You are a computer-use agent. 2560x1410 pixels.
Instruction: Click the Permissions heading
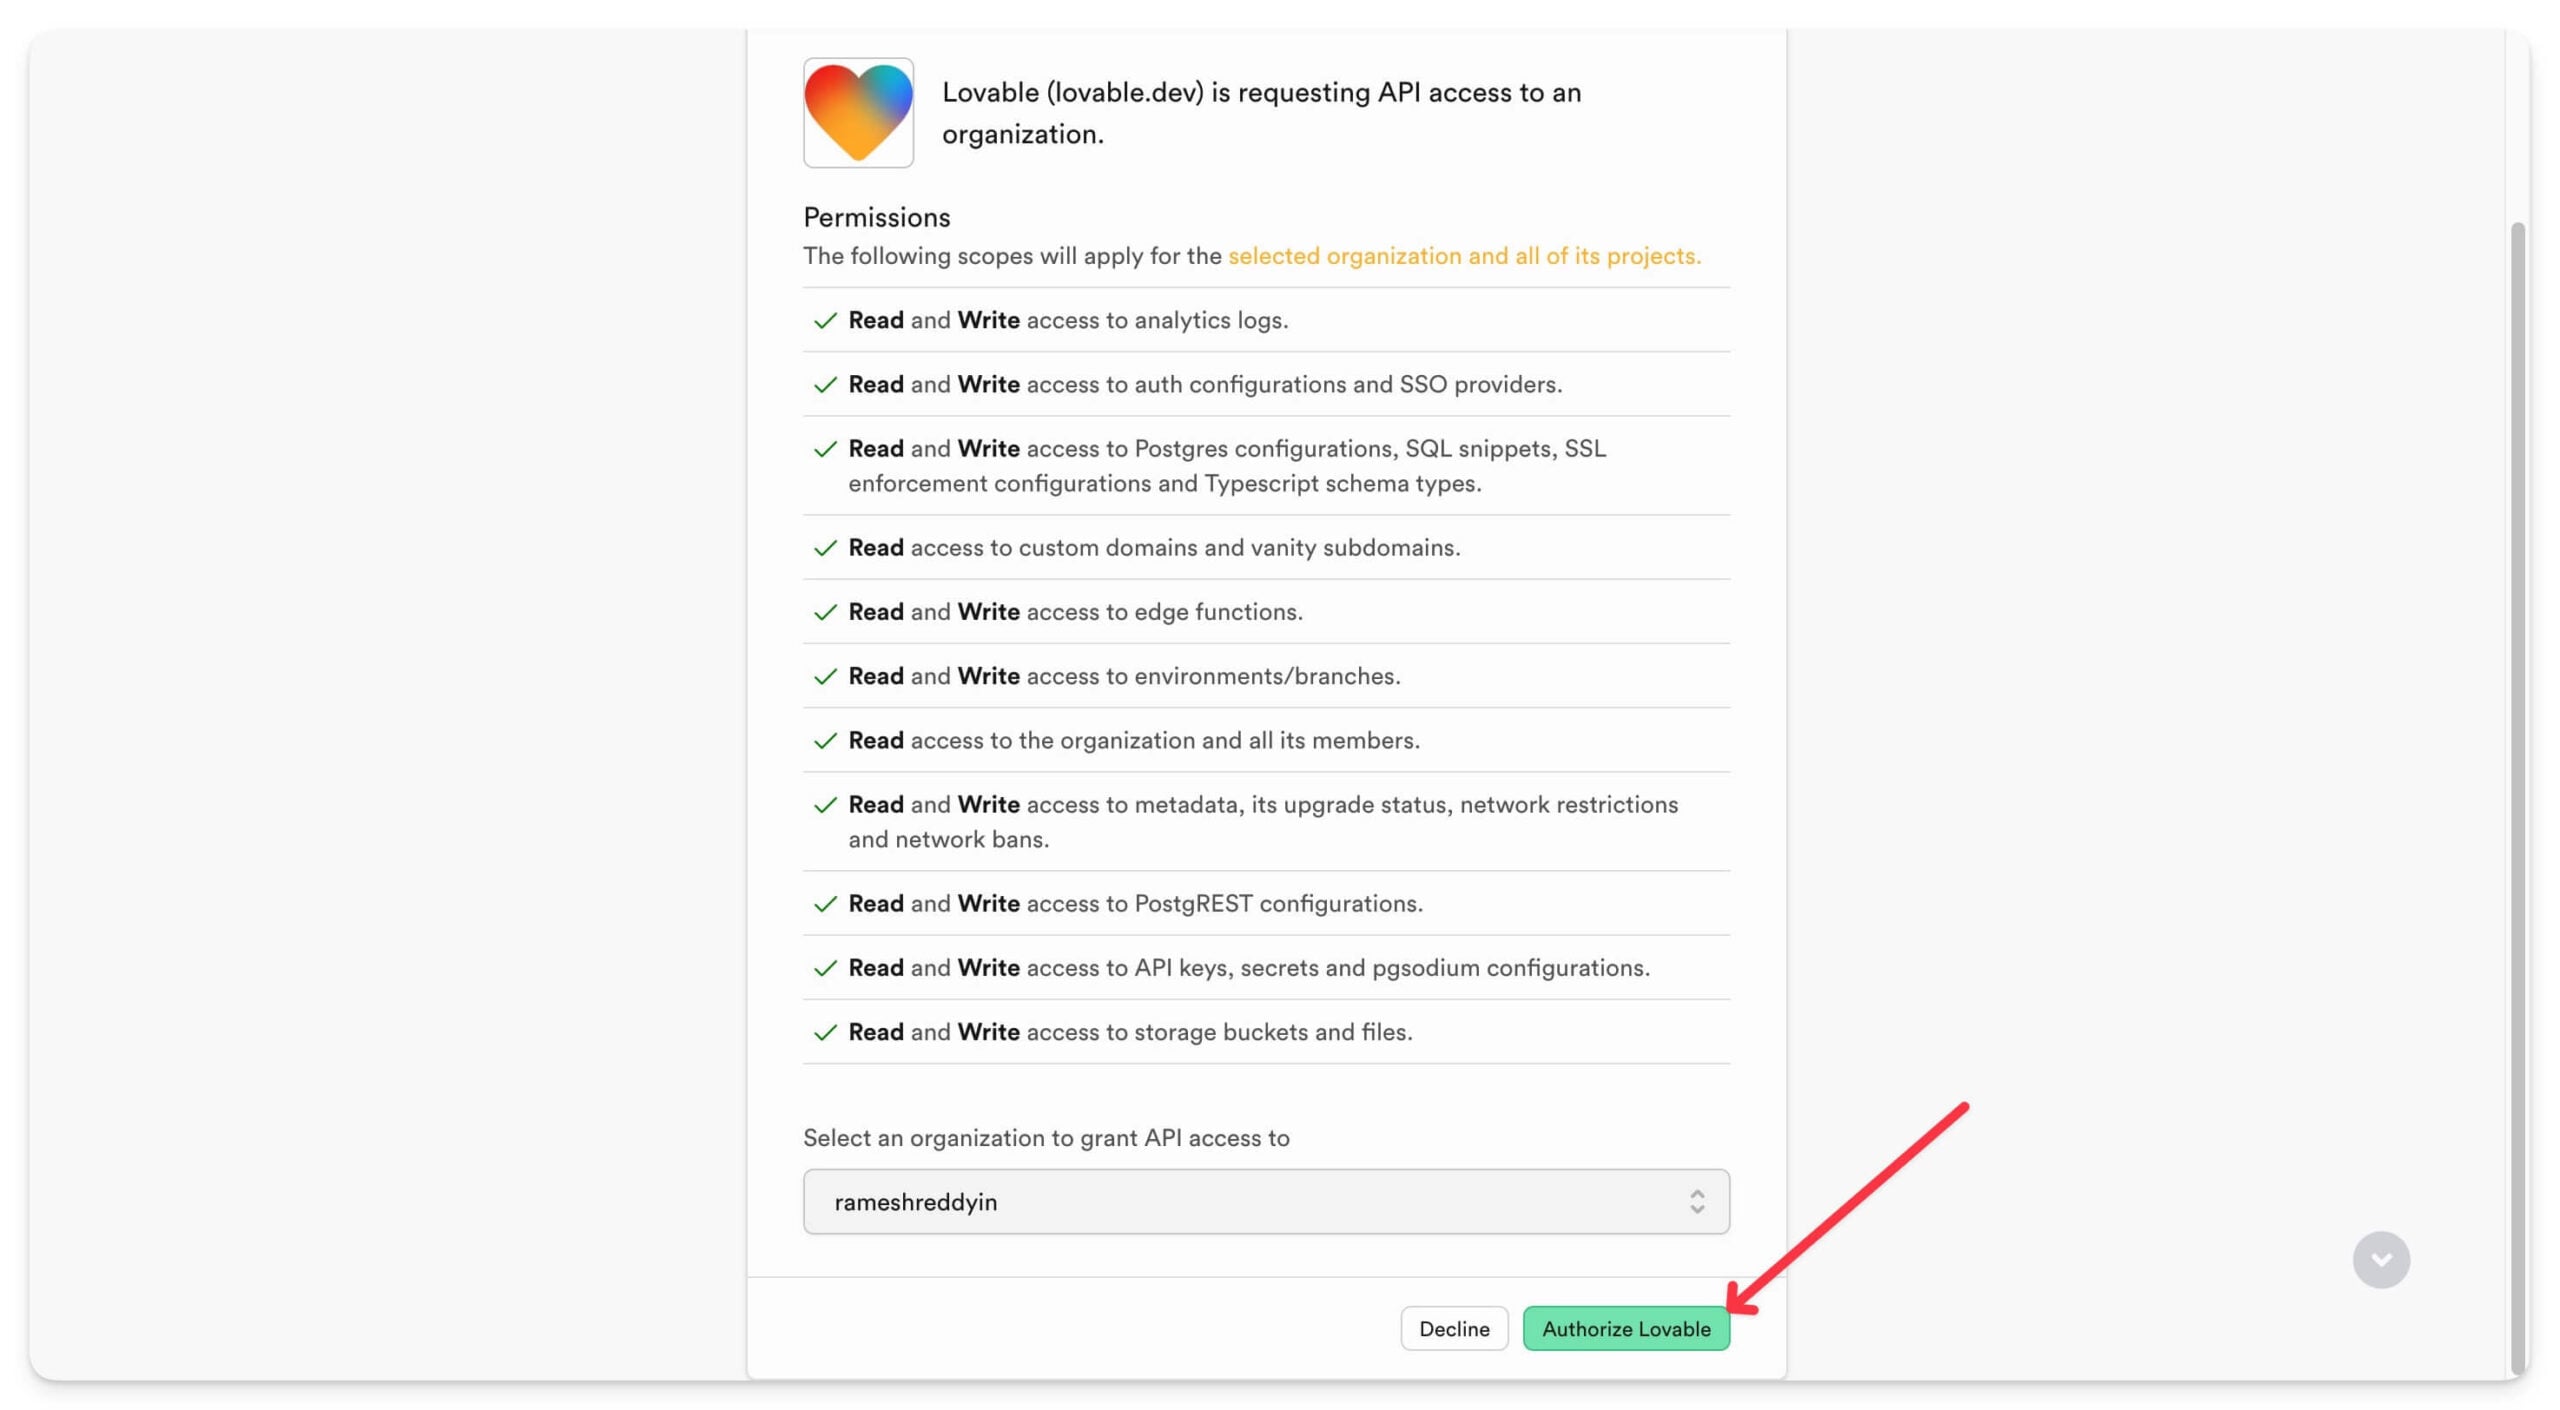[x=876, y=217]
